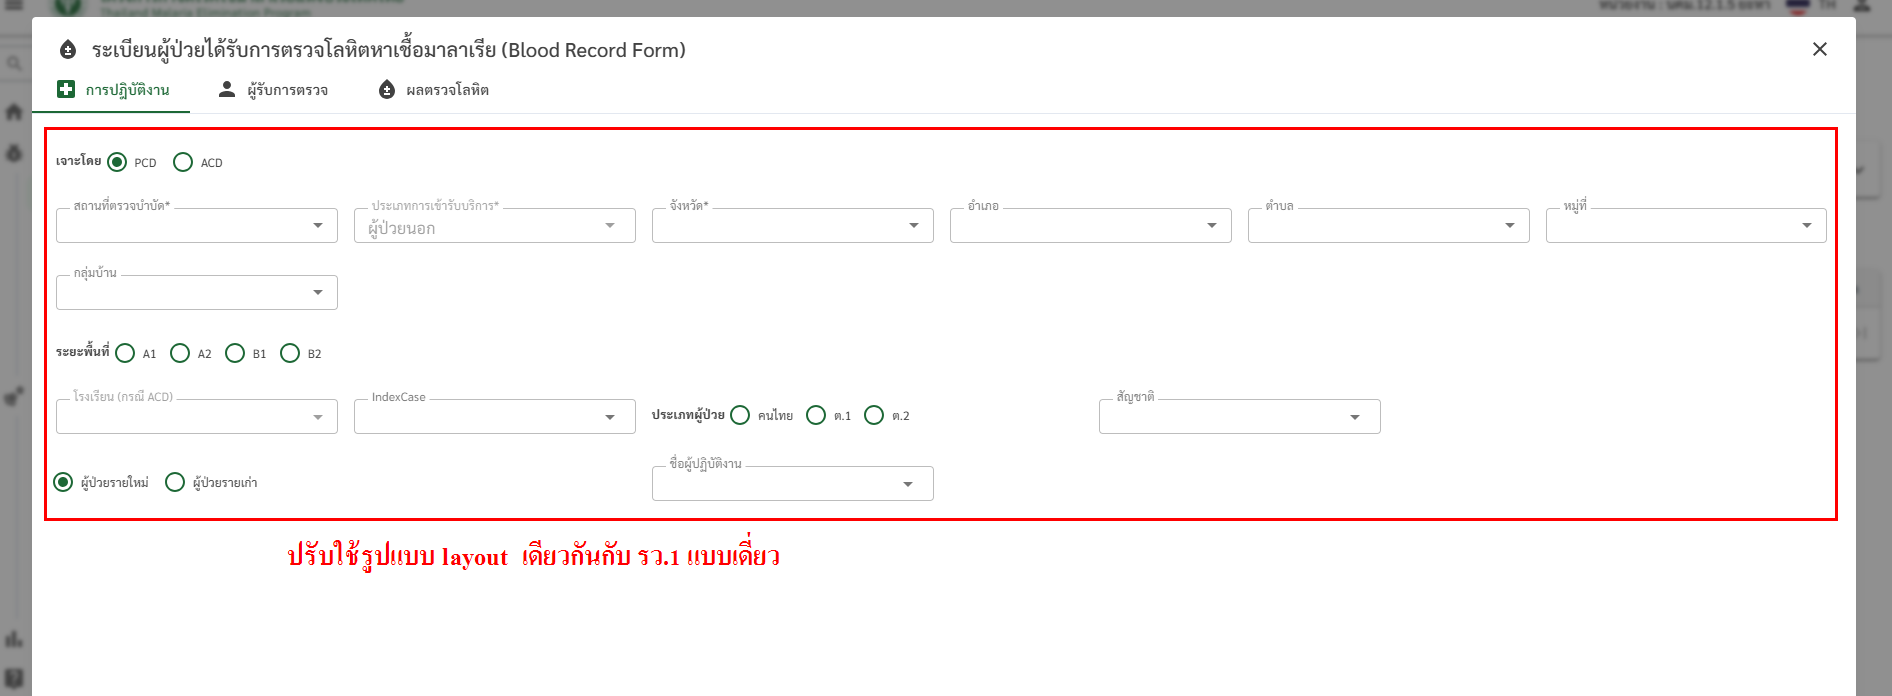Click the กลุ่มบ้าน field
Screen dimensions: 1892x696
point(196,293)
